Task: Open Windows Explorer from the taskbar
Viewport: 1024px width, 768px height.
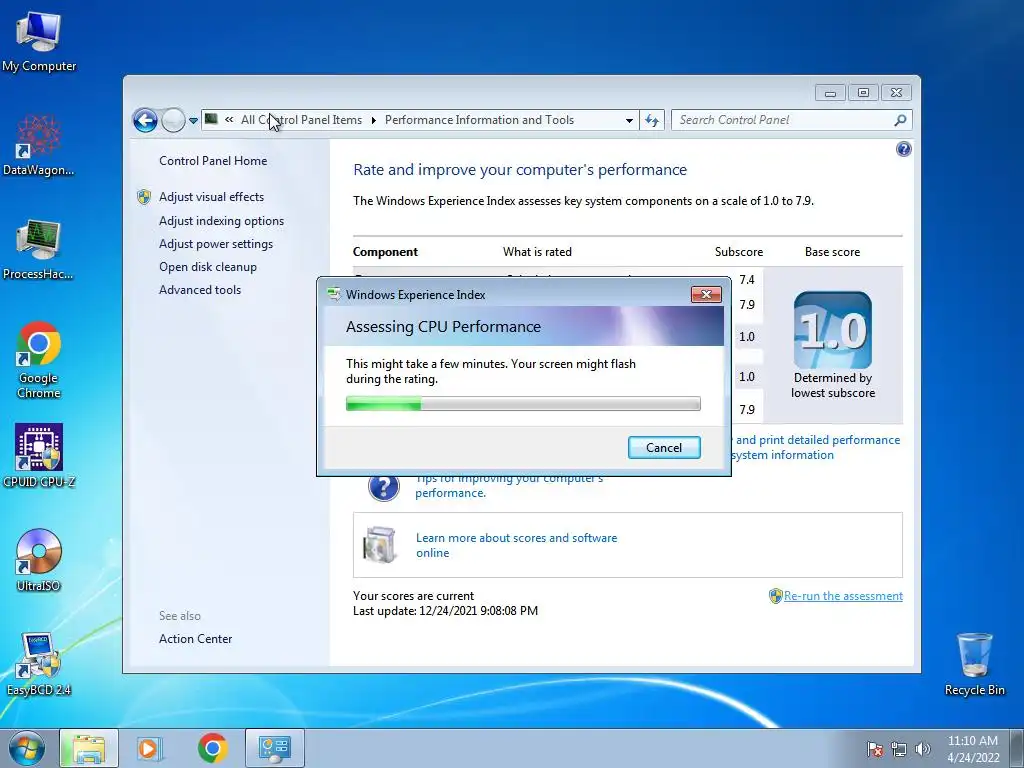Action: (x=89, y=748)
